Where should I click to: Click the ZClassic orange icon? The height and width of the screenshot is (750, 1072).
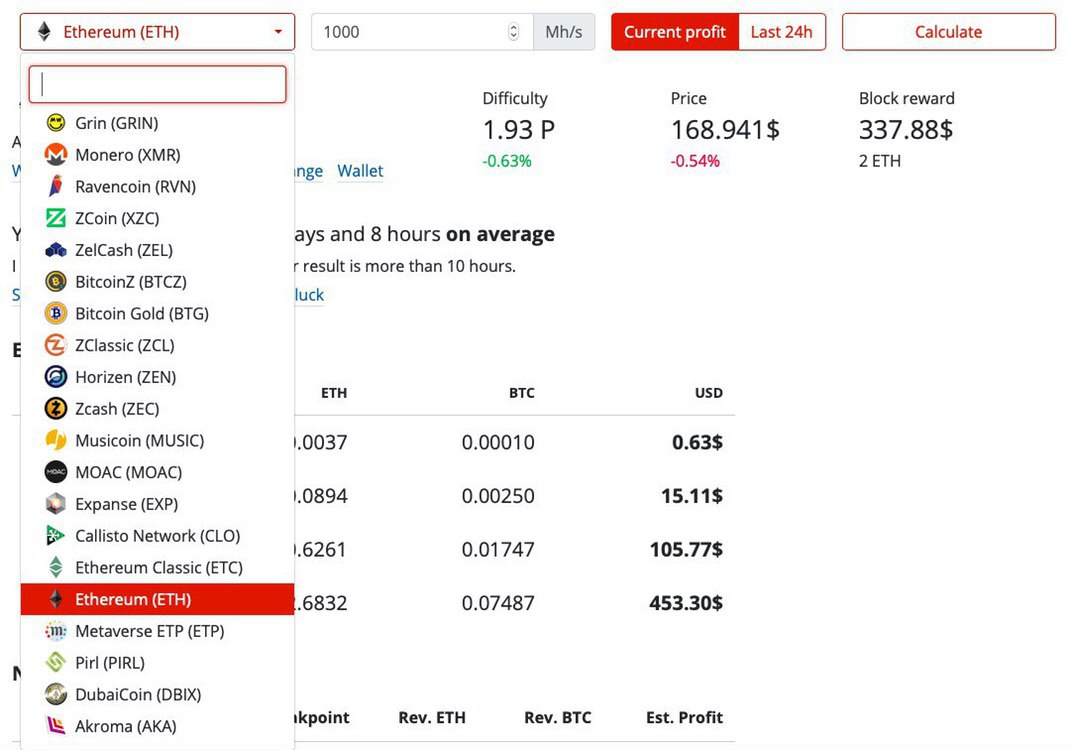tap(55, 345)
